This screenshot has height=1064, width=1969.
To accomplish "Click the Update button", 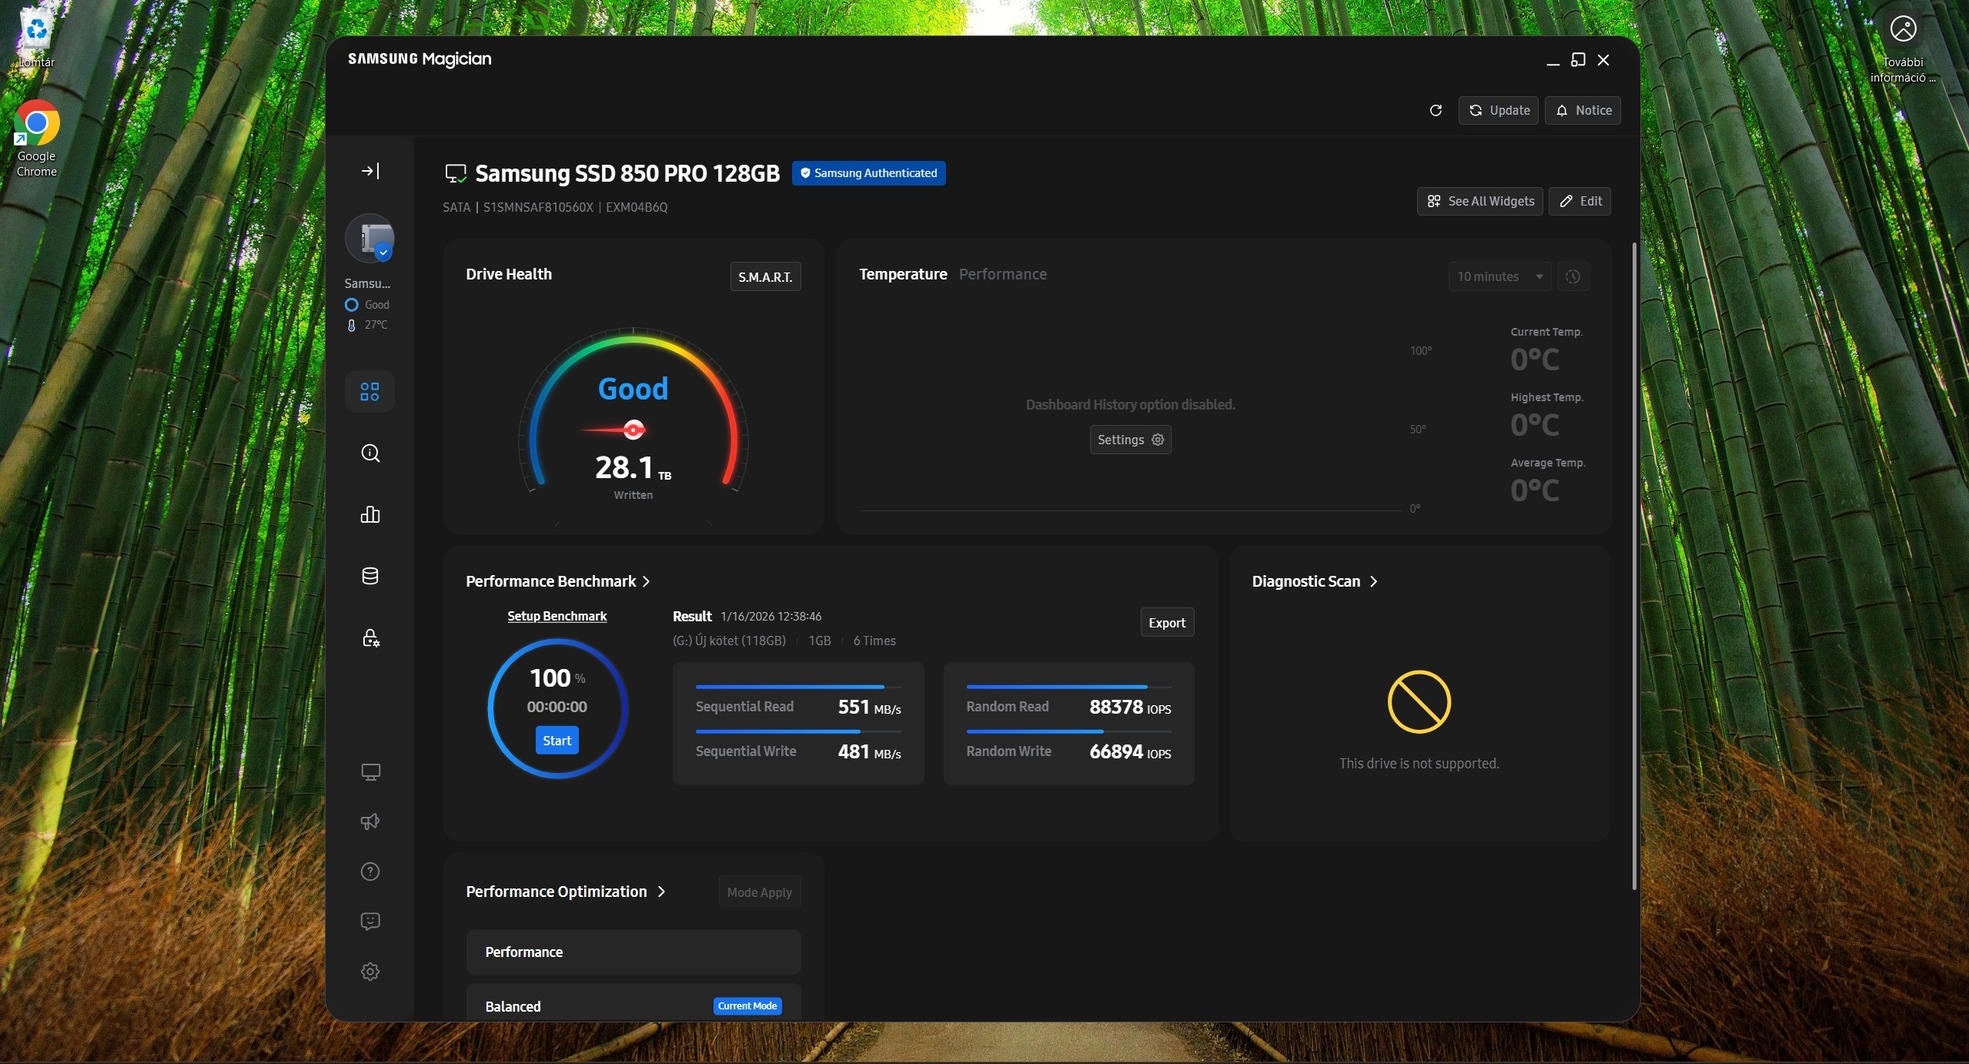I will point(1498,110).
